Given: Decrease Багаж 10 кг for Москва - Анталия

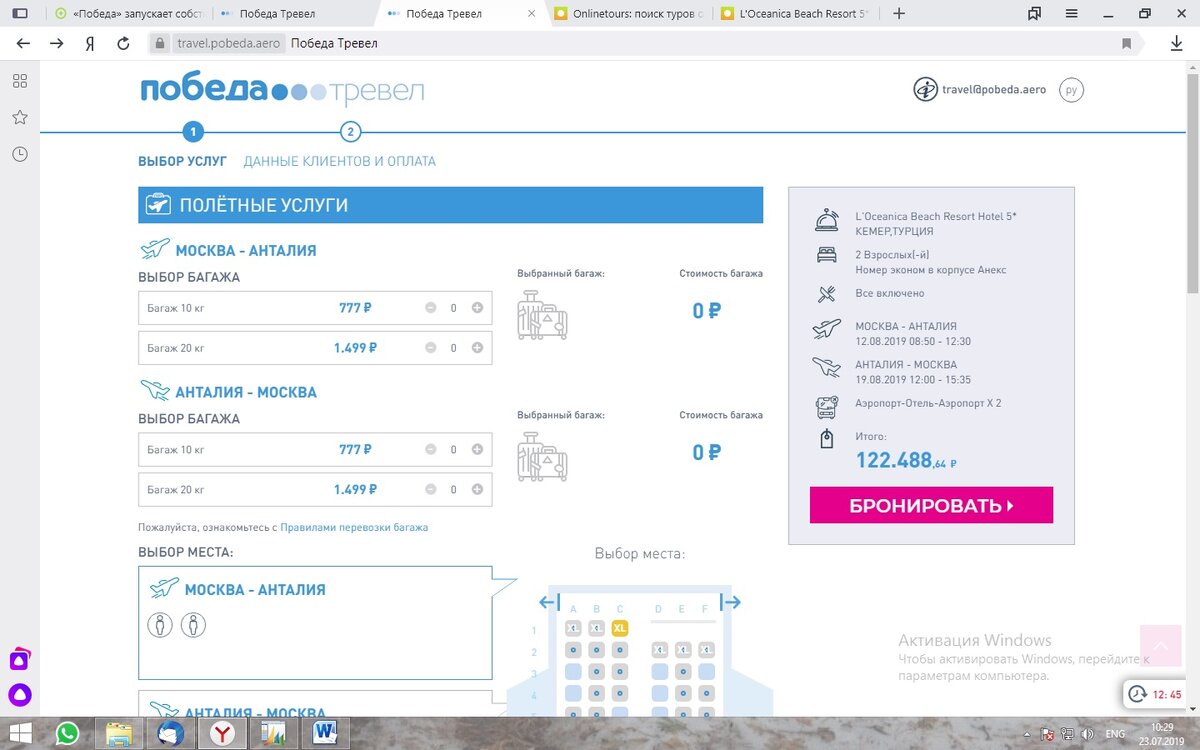Looking at the screenshot, I should click(430, 308).
